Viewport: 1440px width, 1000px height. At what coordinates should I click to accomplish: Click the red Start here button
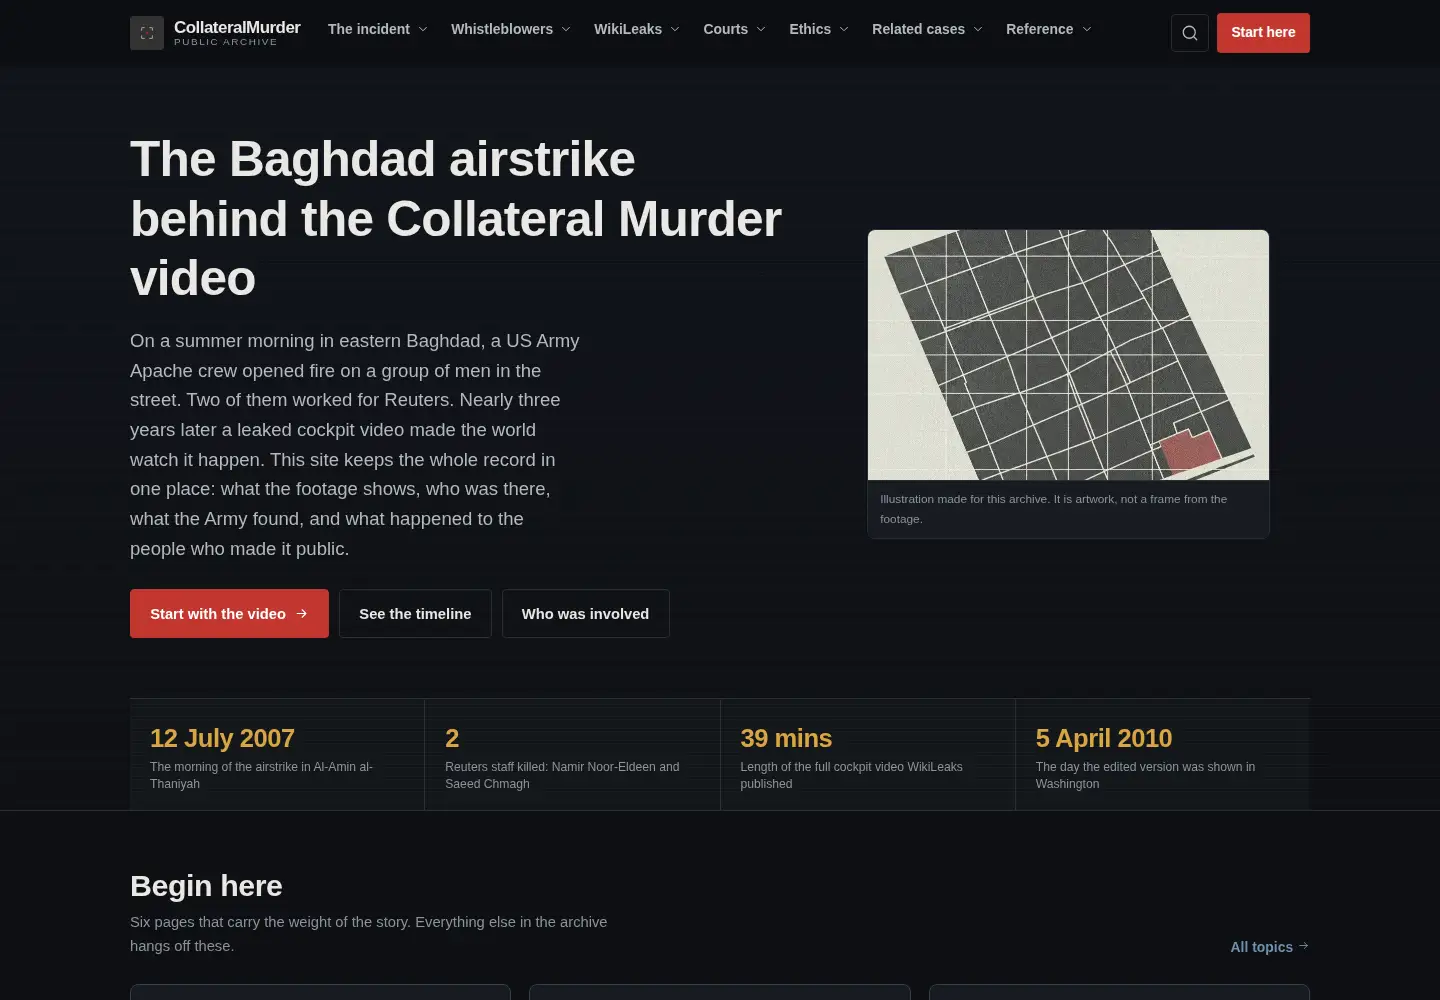point(1263,33)
